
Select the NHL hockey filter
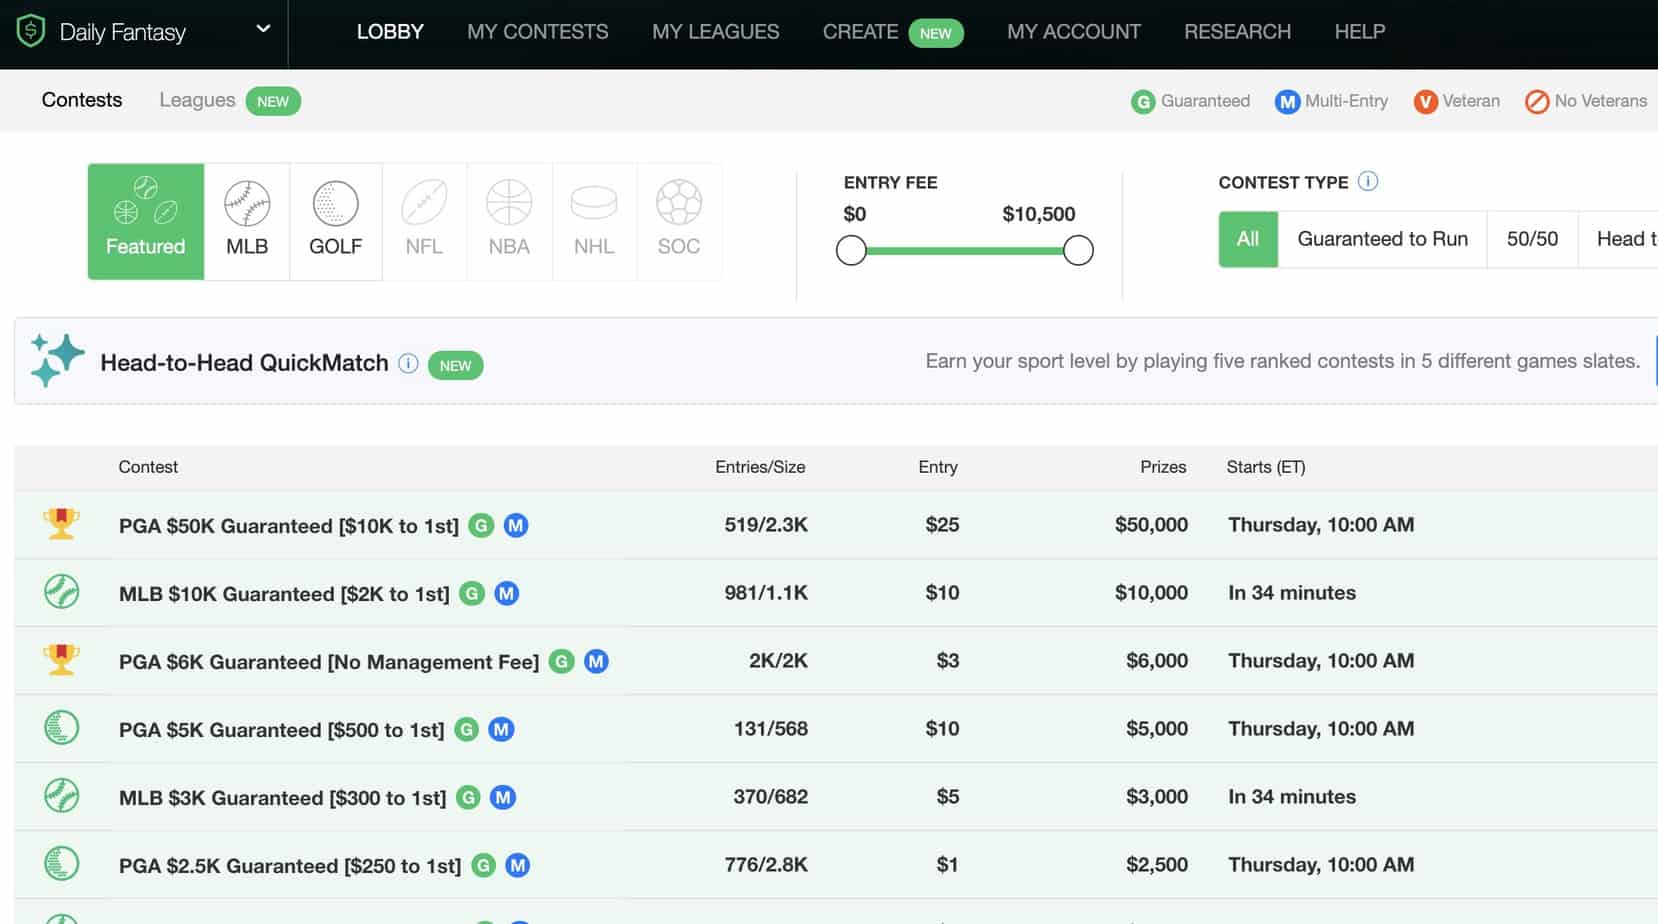594,221
